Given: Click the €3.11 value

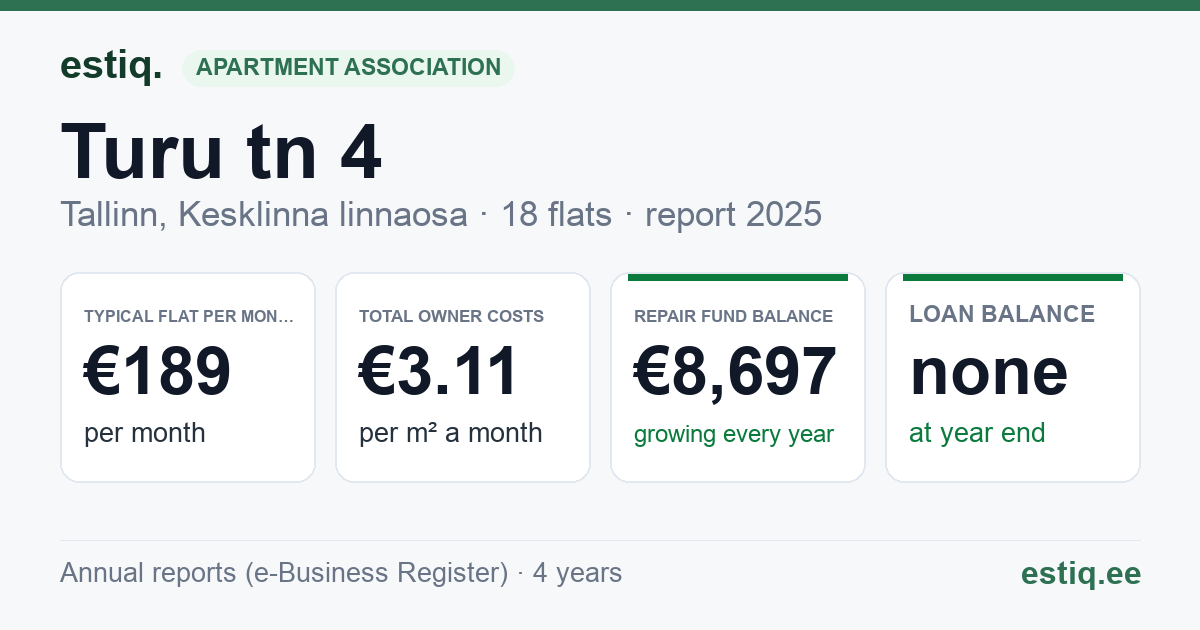Looking at the screenshot, I should point(438,371).
